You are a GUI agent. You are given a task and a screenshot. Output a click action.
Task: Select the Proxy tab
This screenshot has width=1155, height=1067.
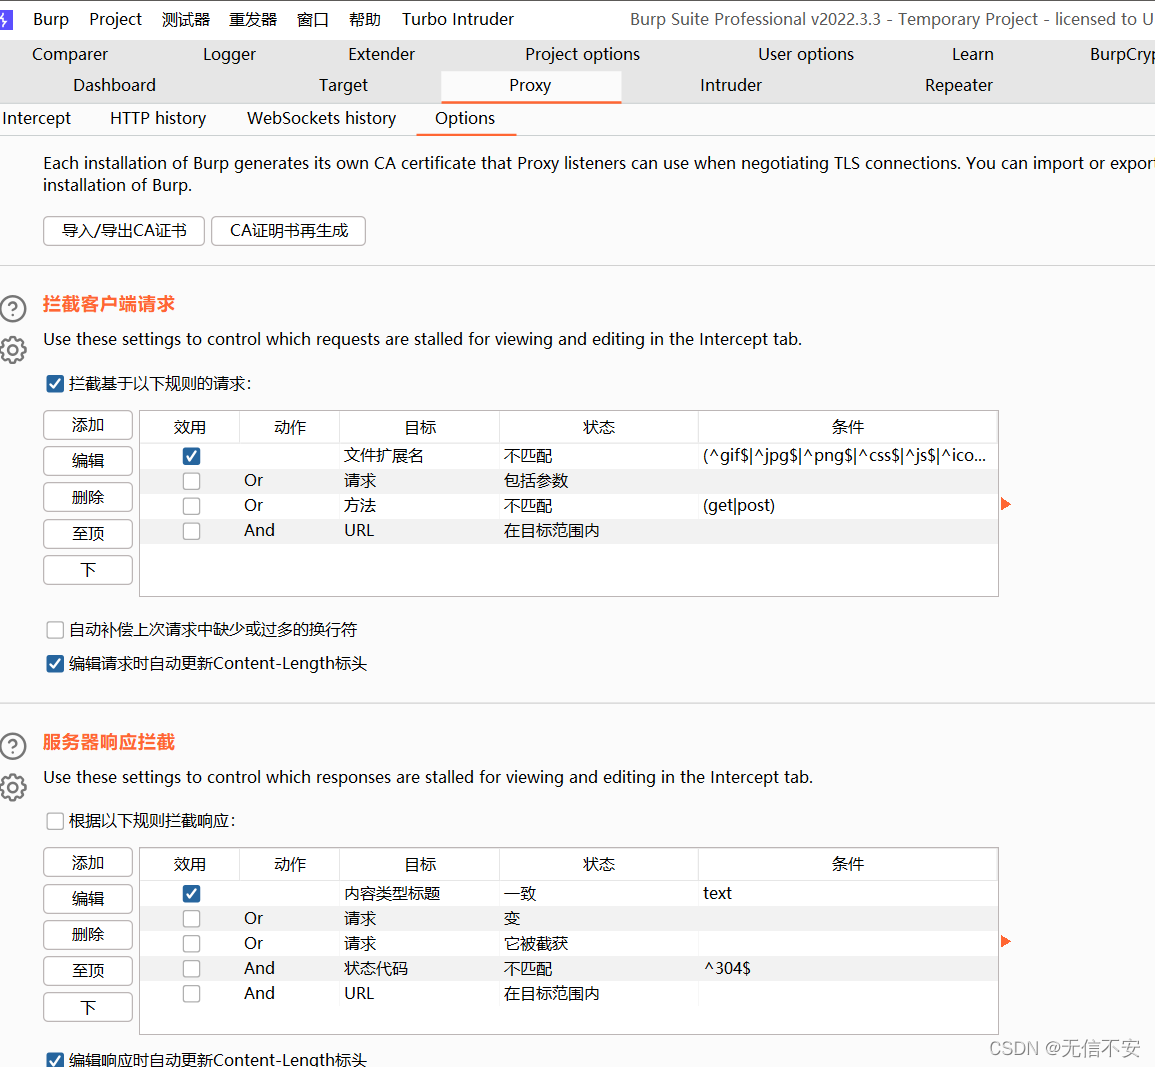tap(530, 85)
